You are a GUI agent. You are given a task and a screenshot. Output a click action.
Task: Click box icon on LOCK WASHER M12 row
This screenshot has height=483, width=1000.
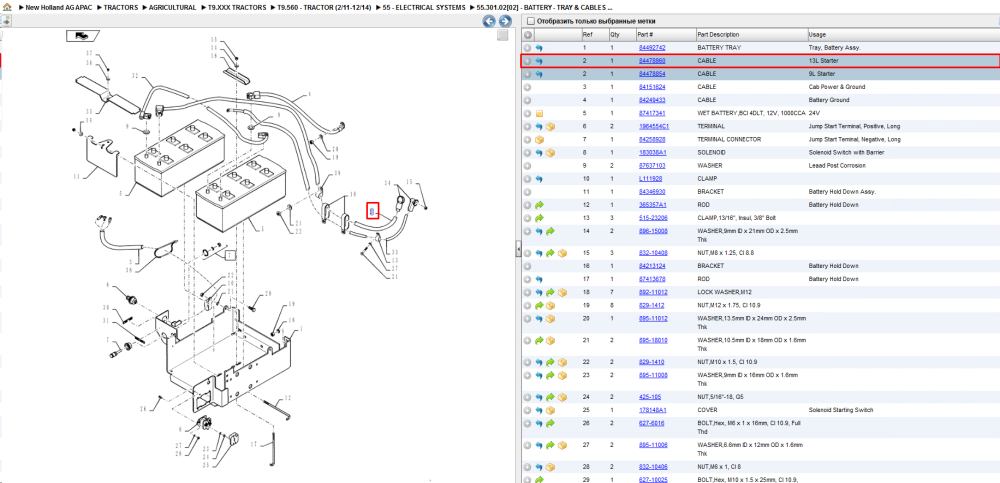tap(562, 292)
